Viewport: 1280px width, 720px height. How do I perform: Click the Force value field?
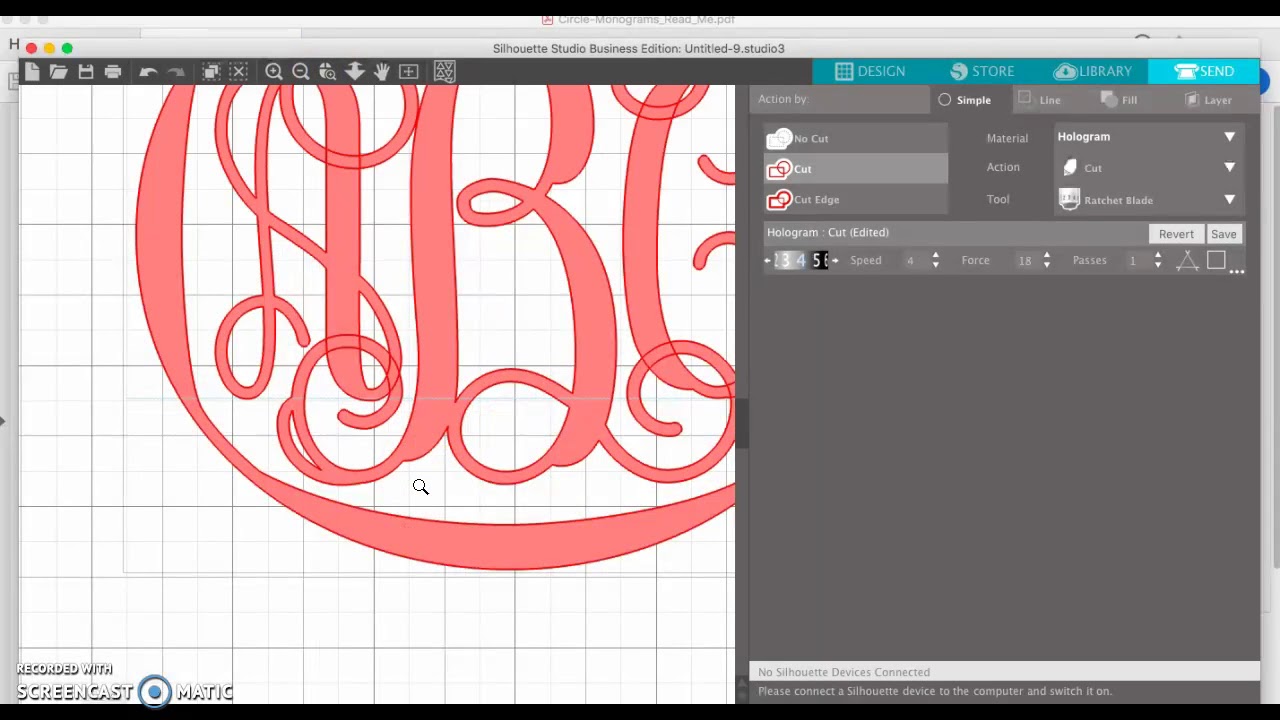click(1024, 261)
